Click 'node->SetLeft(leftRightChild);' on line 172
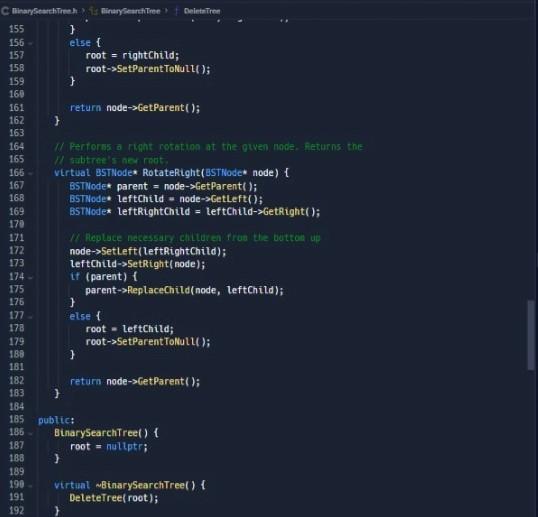 click(x=148, y=251)
